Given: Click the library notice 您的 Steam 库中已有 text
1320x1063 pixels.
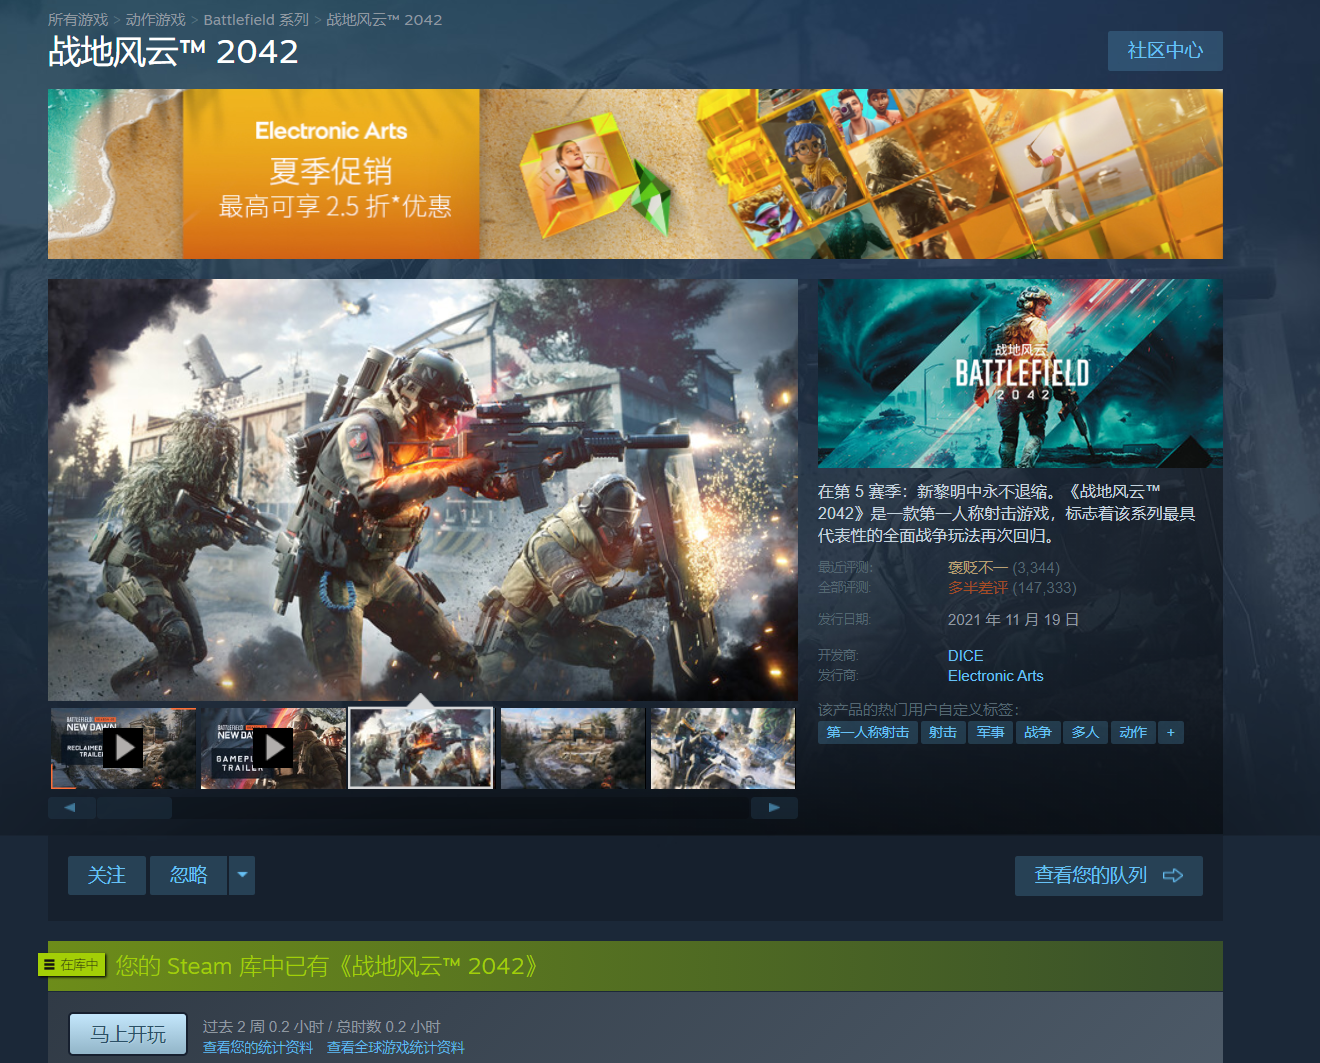Looking at the screenshot, I should pyautogui.click(x=326, y=966).
